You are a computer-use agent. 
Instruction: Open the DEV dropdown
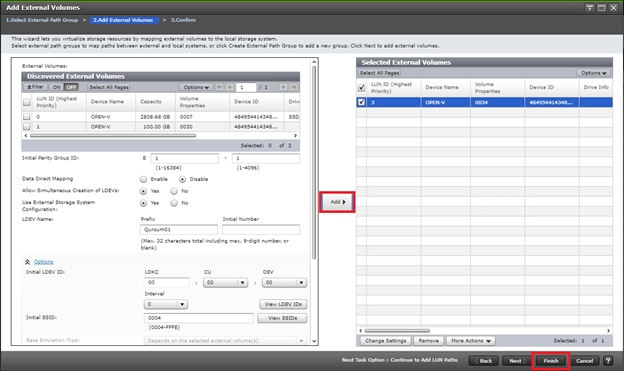pyautogui.click(x=284, y=282)
